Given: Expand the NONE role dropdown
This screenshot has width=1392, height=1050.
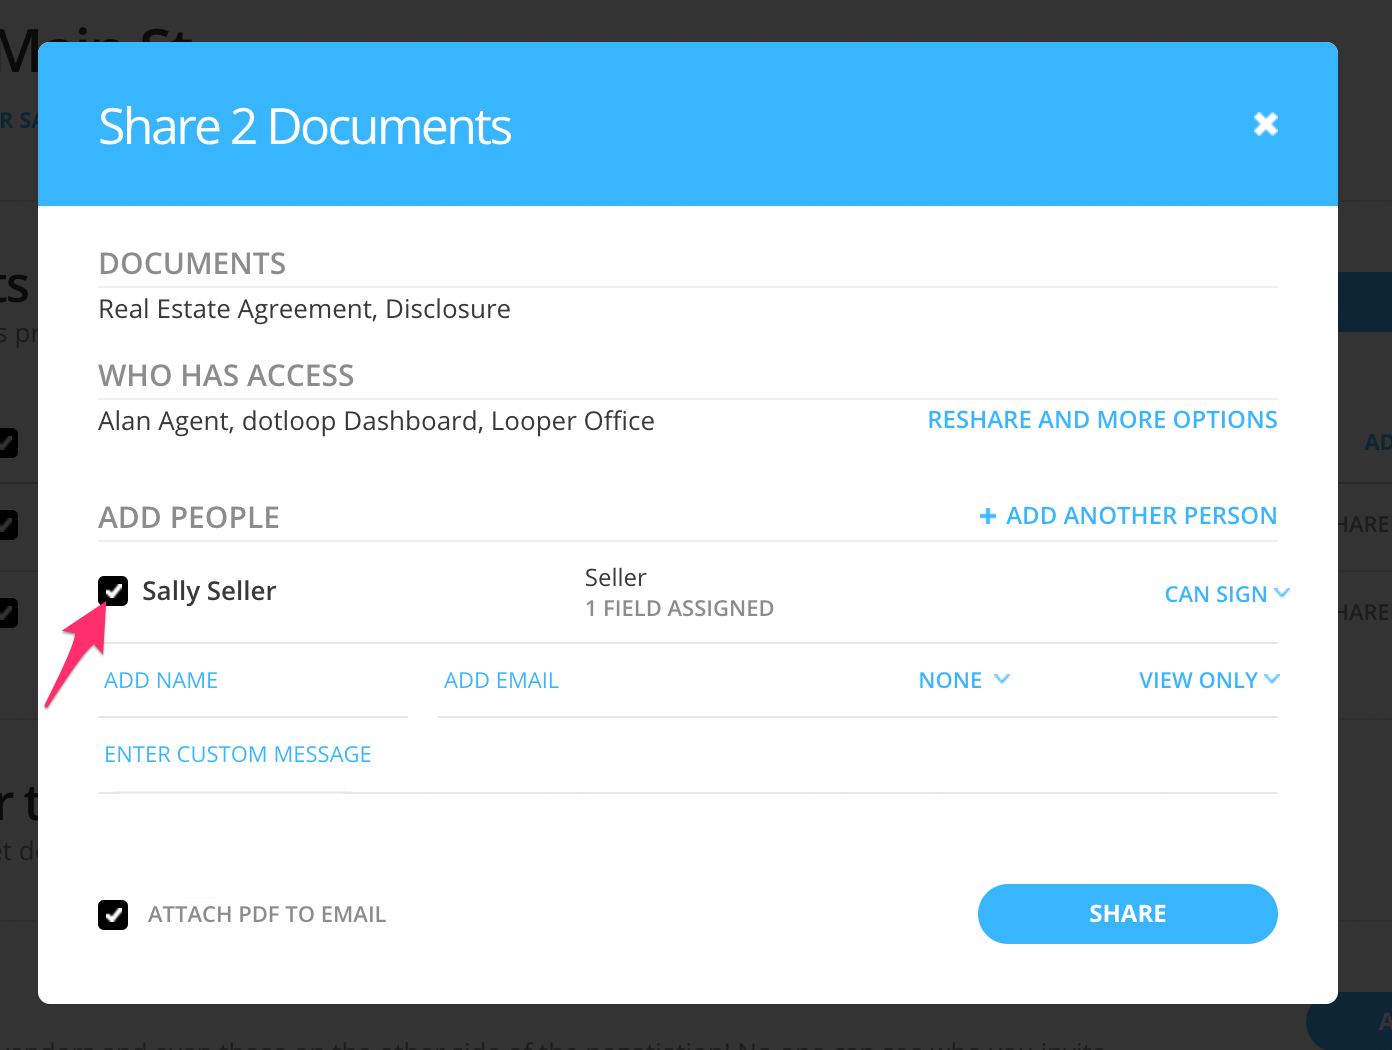Looking at the screenshot, I should point(963,679).
